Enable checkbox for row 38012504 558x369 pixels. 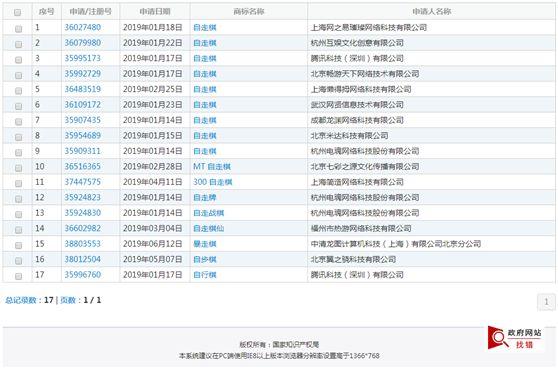19,261
